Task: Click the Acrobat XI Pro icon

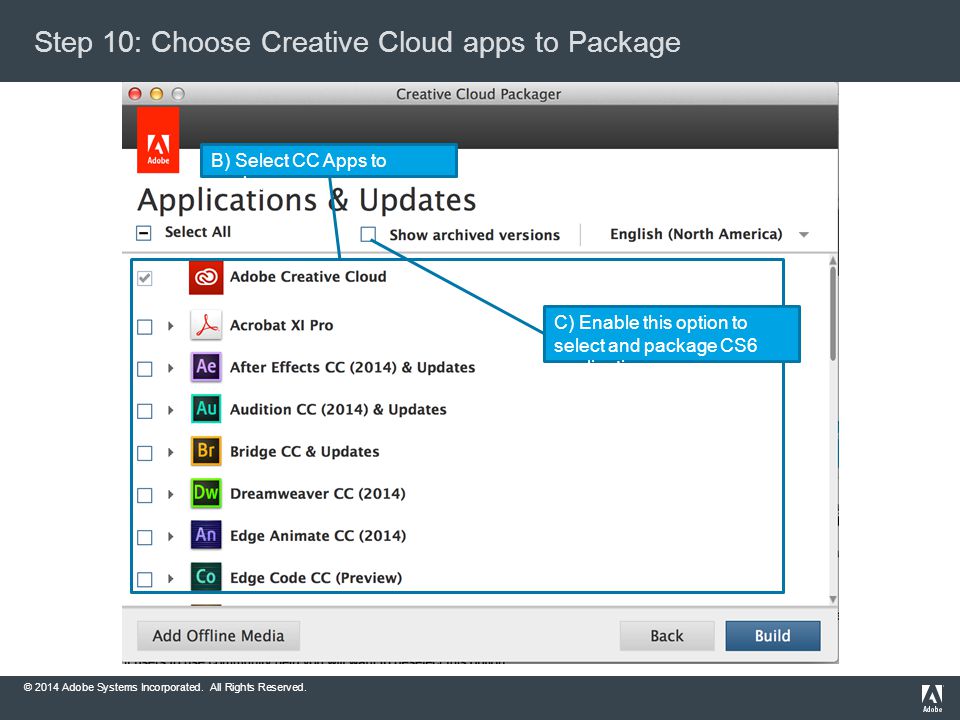Action: pos(206,325)
